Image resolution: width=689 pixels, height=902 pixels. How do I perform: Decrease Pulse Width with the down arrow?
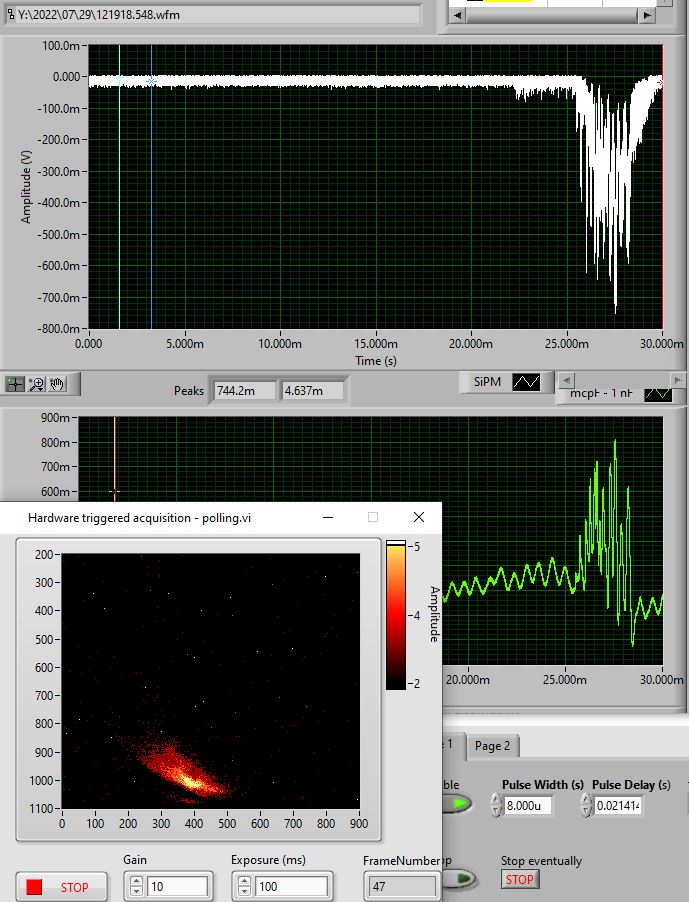(x=496, y=811)
